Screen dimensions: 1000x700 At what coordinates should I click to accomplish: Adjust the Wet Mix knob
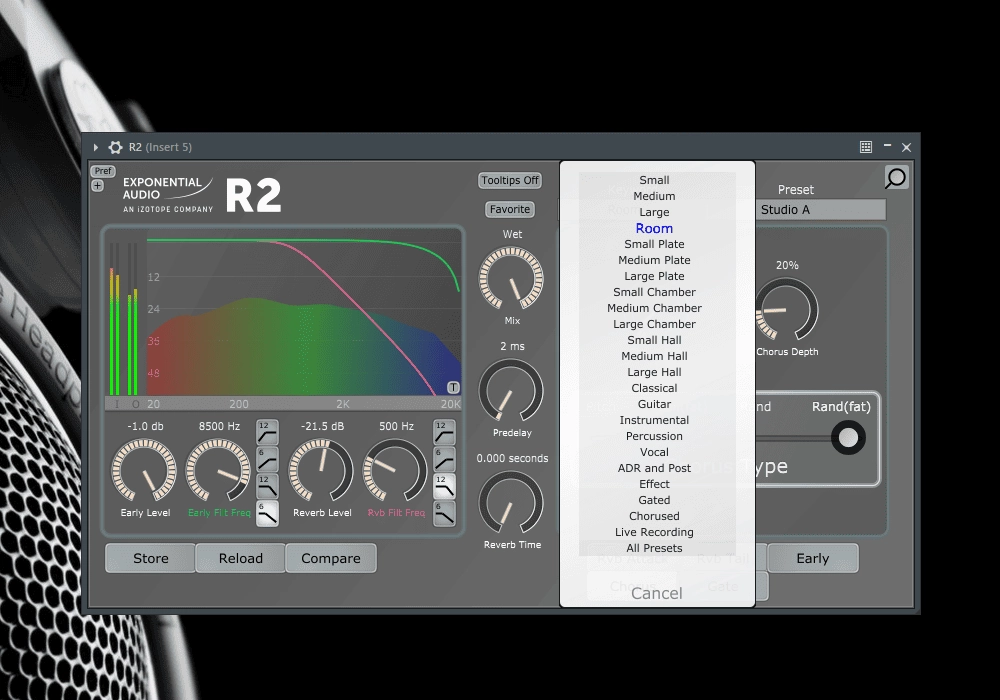point(511,279)
